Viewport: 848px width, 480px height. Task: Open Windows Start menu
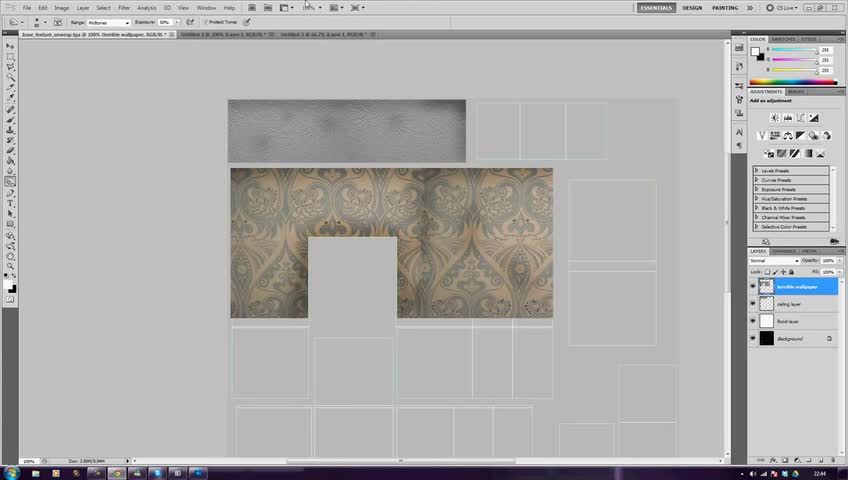(x=11, y=474)
